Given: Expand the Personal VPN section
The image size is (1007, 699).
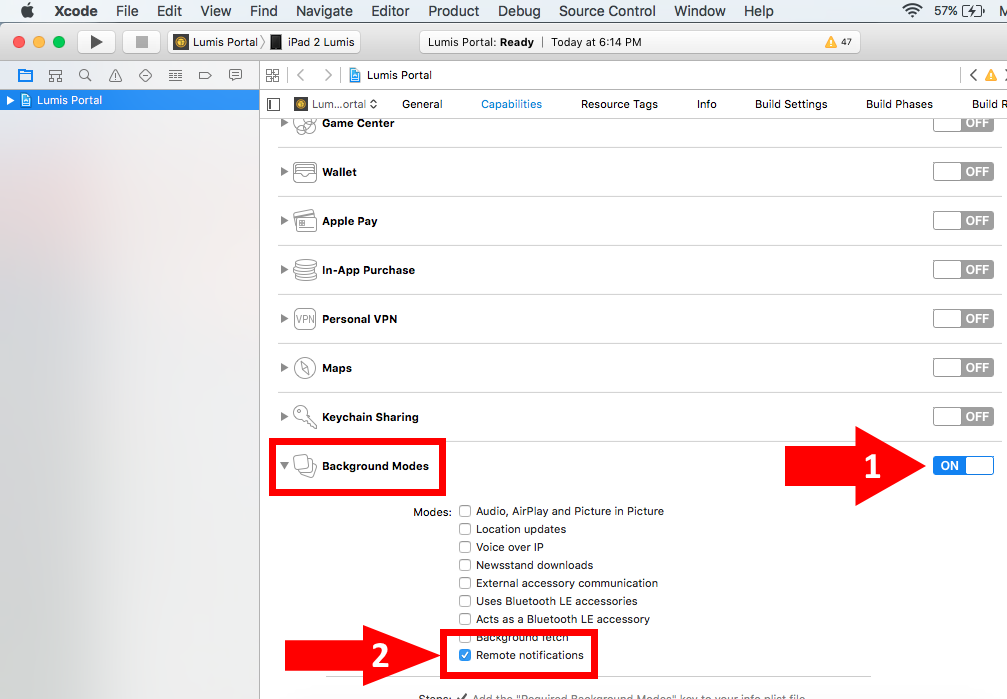Looking at the screenshot, I should (x=284, y=319).
